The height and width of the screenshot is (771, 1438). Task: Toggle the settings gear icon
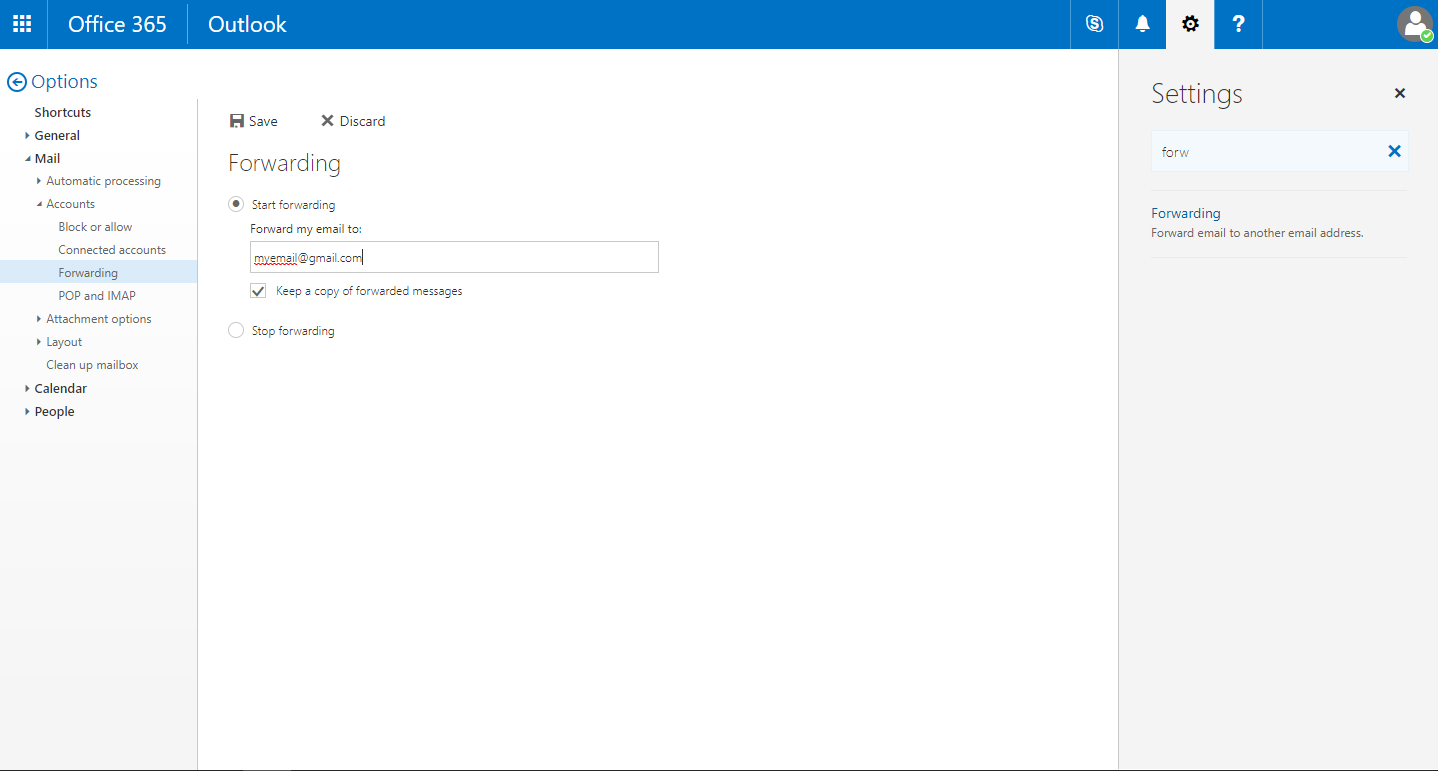click(1190, 24)
